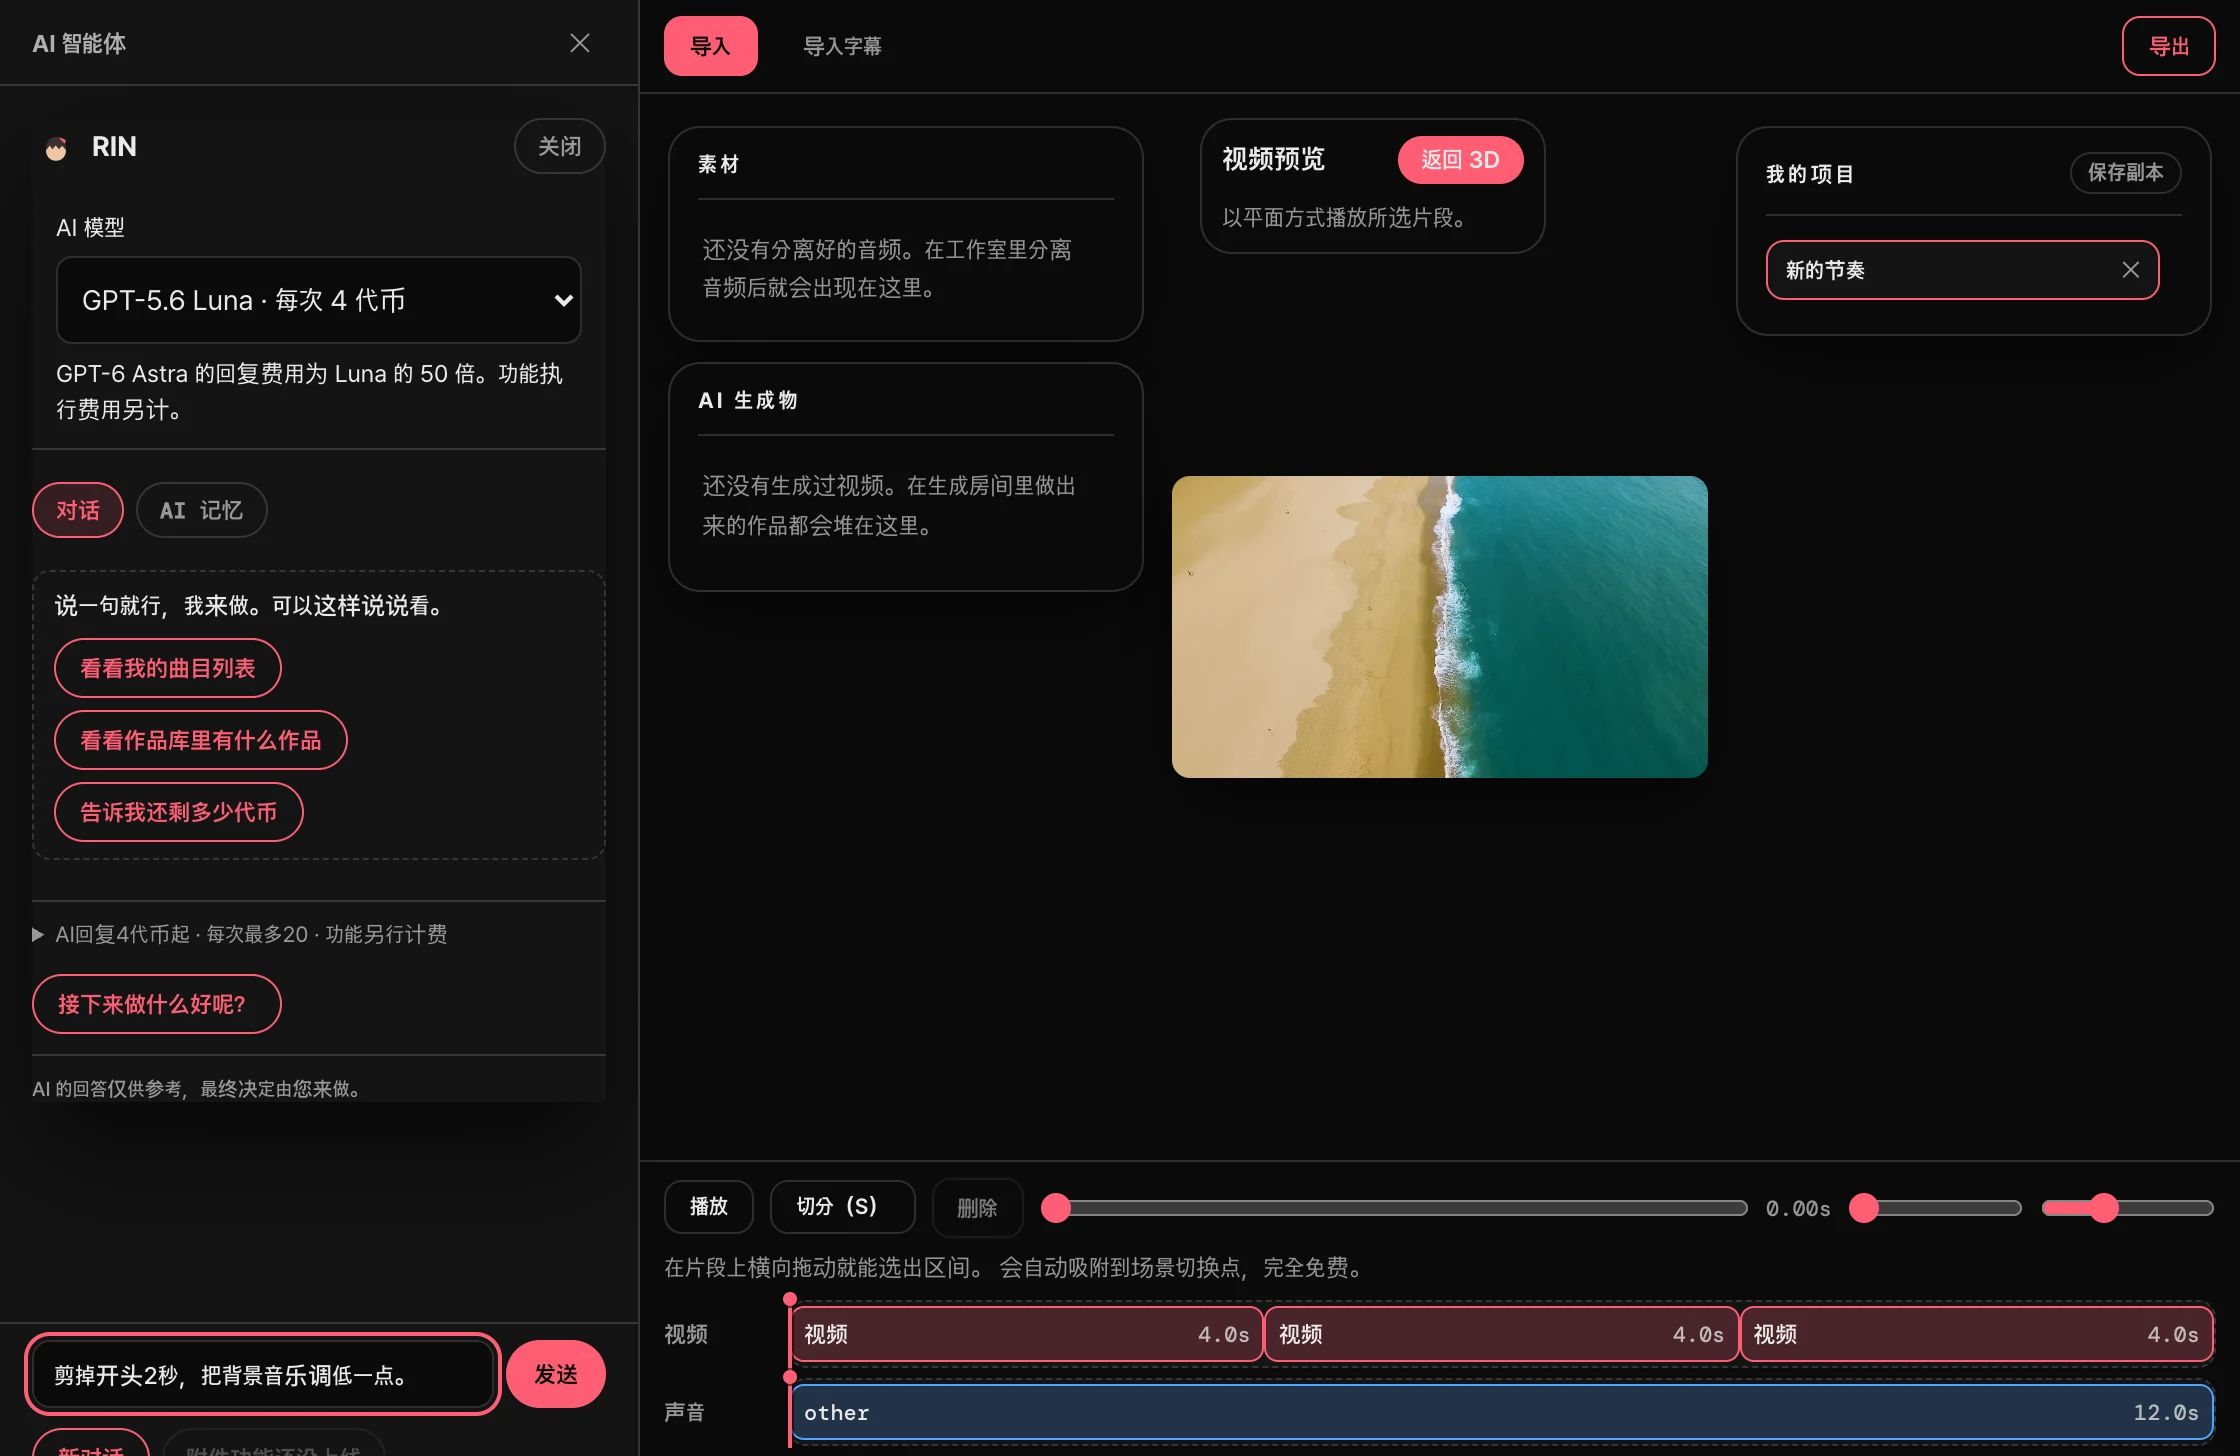The width and height of the screenshot is (2240, 1456).
Task: Switch to the 对话 tab
Action: pos(78,510)
